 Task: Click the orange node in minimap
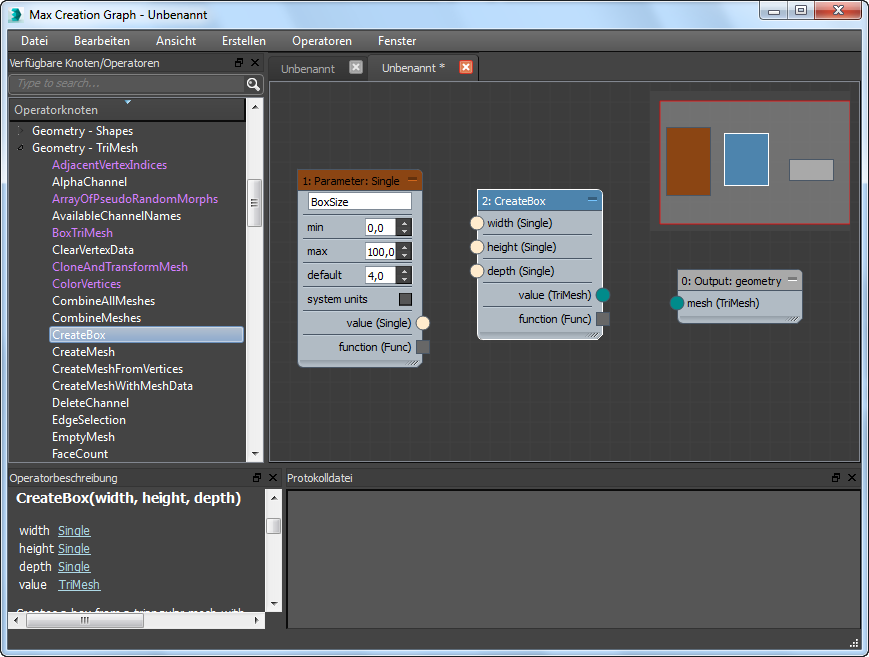tap(688, 161)
